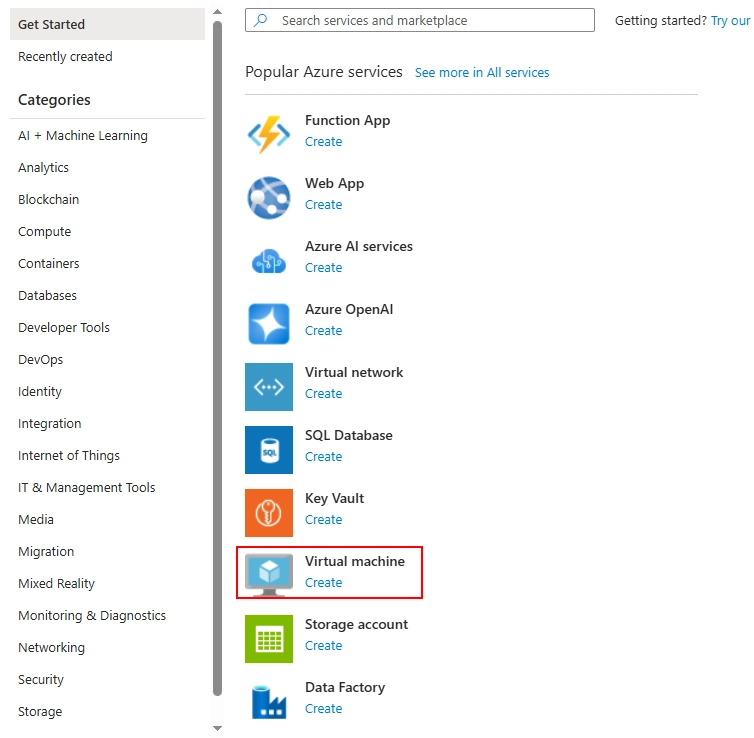Open the Identity category

coord(40,391)
